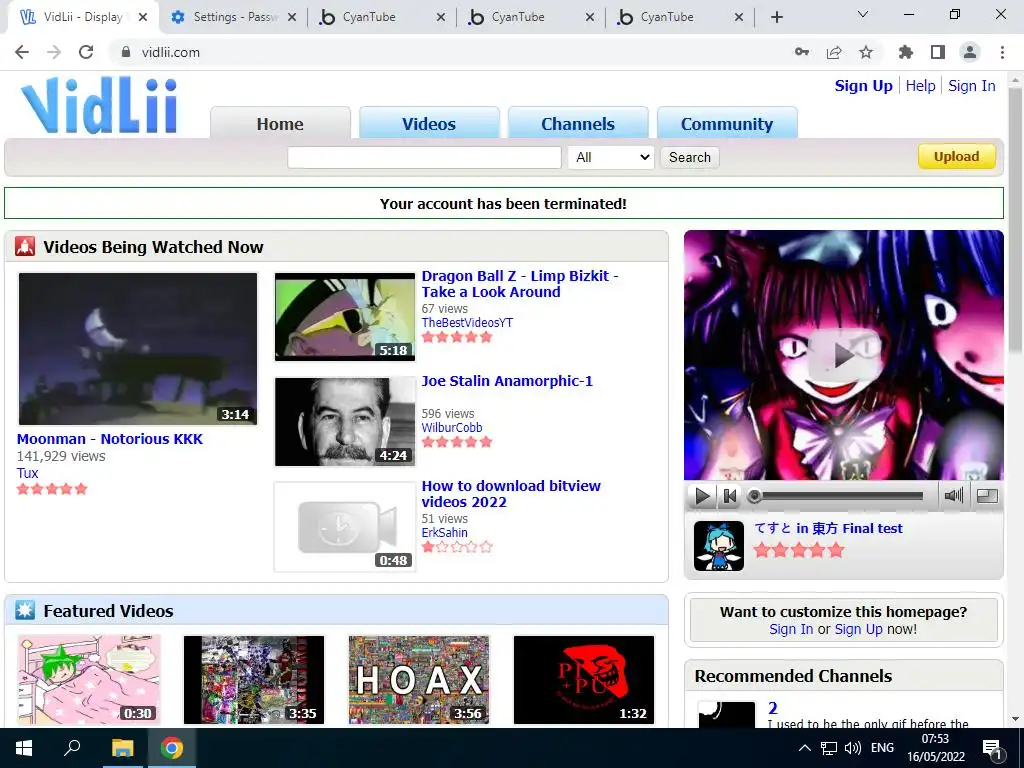Switch to the Community tab
This screenshot has width=1024, height=768.
[727, 123]
